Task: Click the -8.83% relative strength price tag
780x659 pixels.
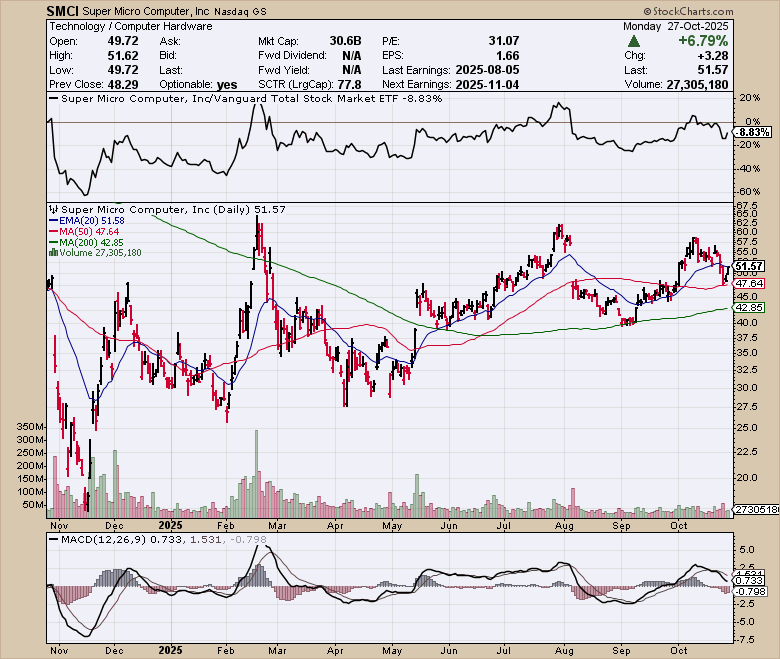Action: 754,132
